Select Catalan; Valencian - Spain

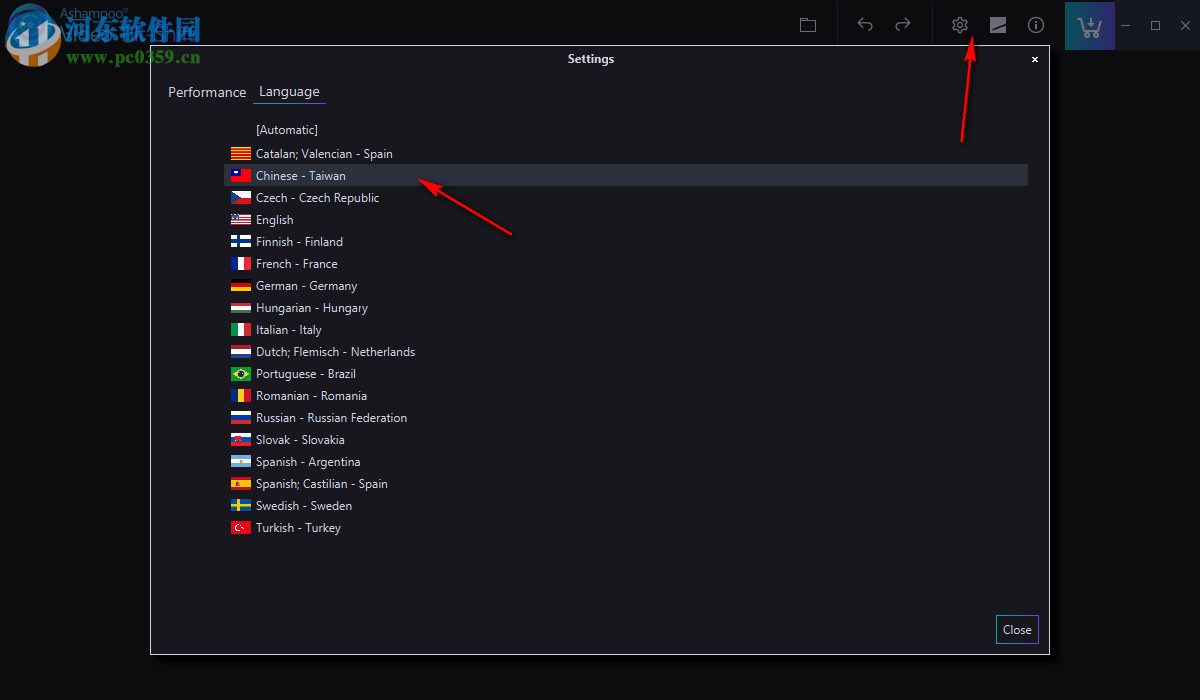(x=626, y=154)
